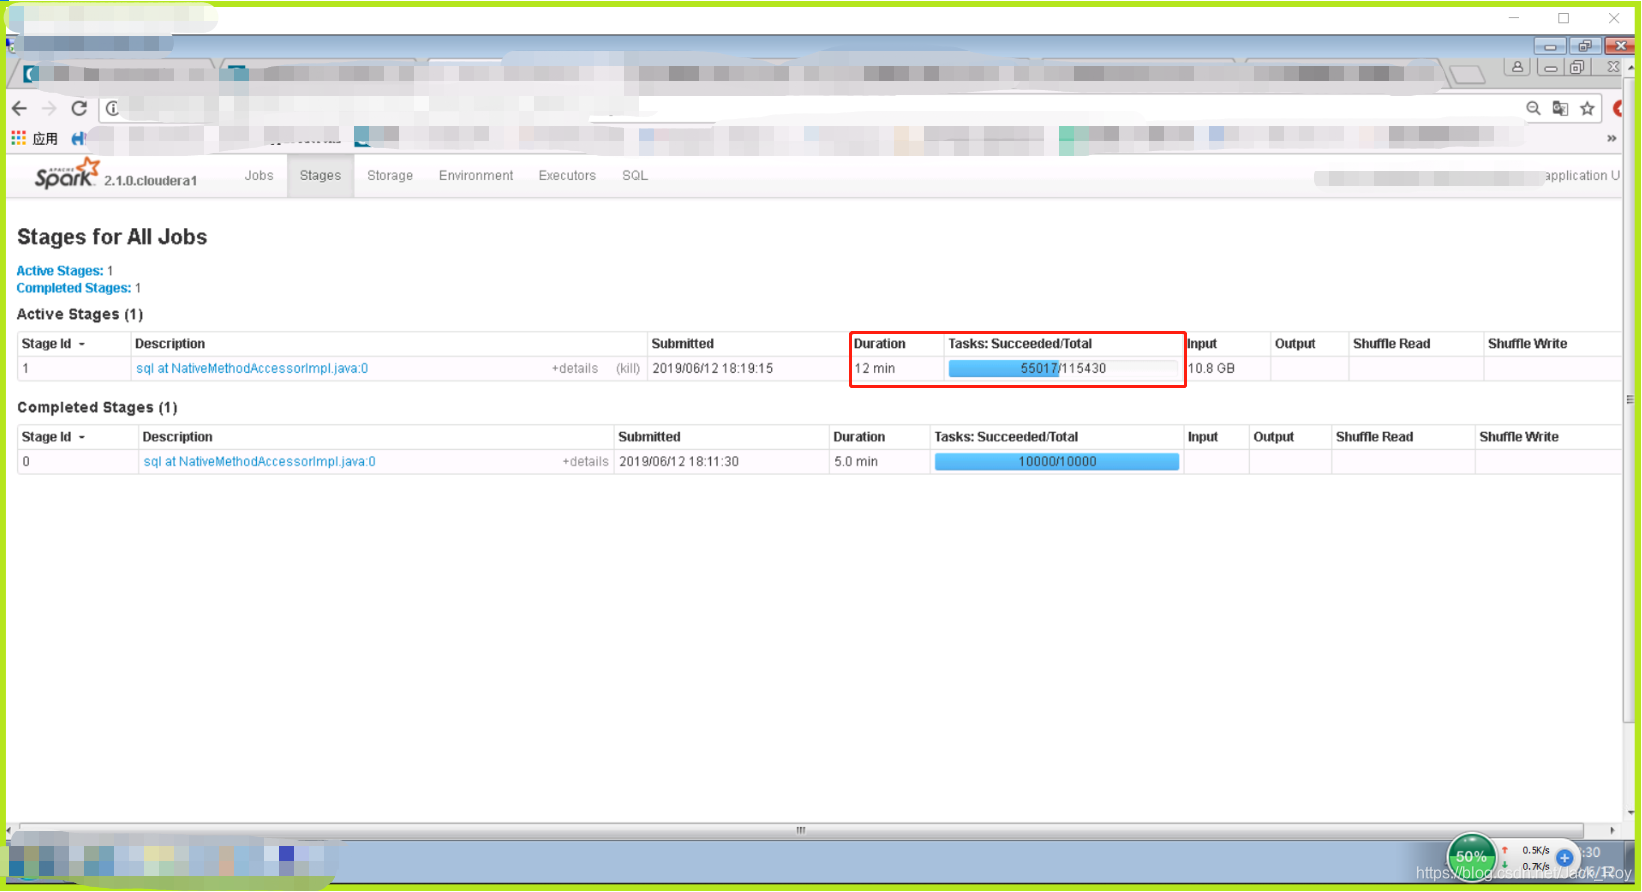Click the site info icon in address bar
Image resolution: width=1642 pixels, height=892 pixels.
[x=112, y=108]
